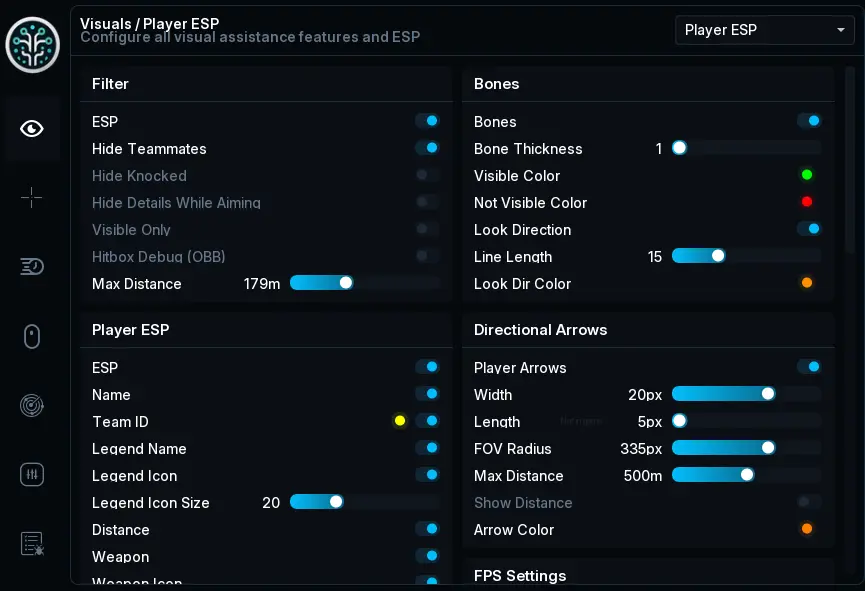
Task: Turn off Legend Icon toggle
Action: coord(427,475)
